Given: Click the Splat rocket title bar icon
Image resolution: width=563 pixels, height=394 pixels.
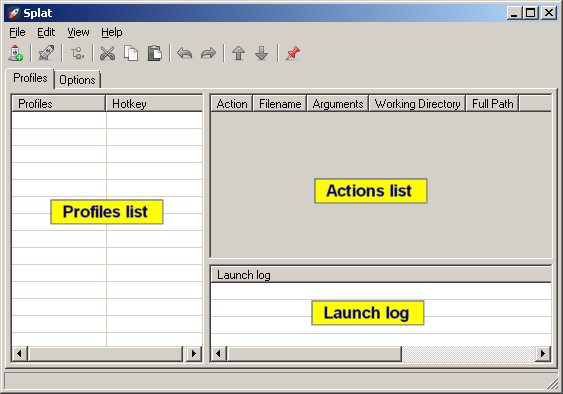Looking at the screenshot, I should (14, 13).
